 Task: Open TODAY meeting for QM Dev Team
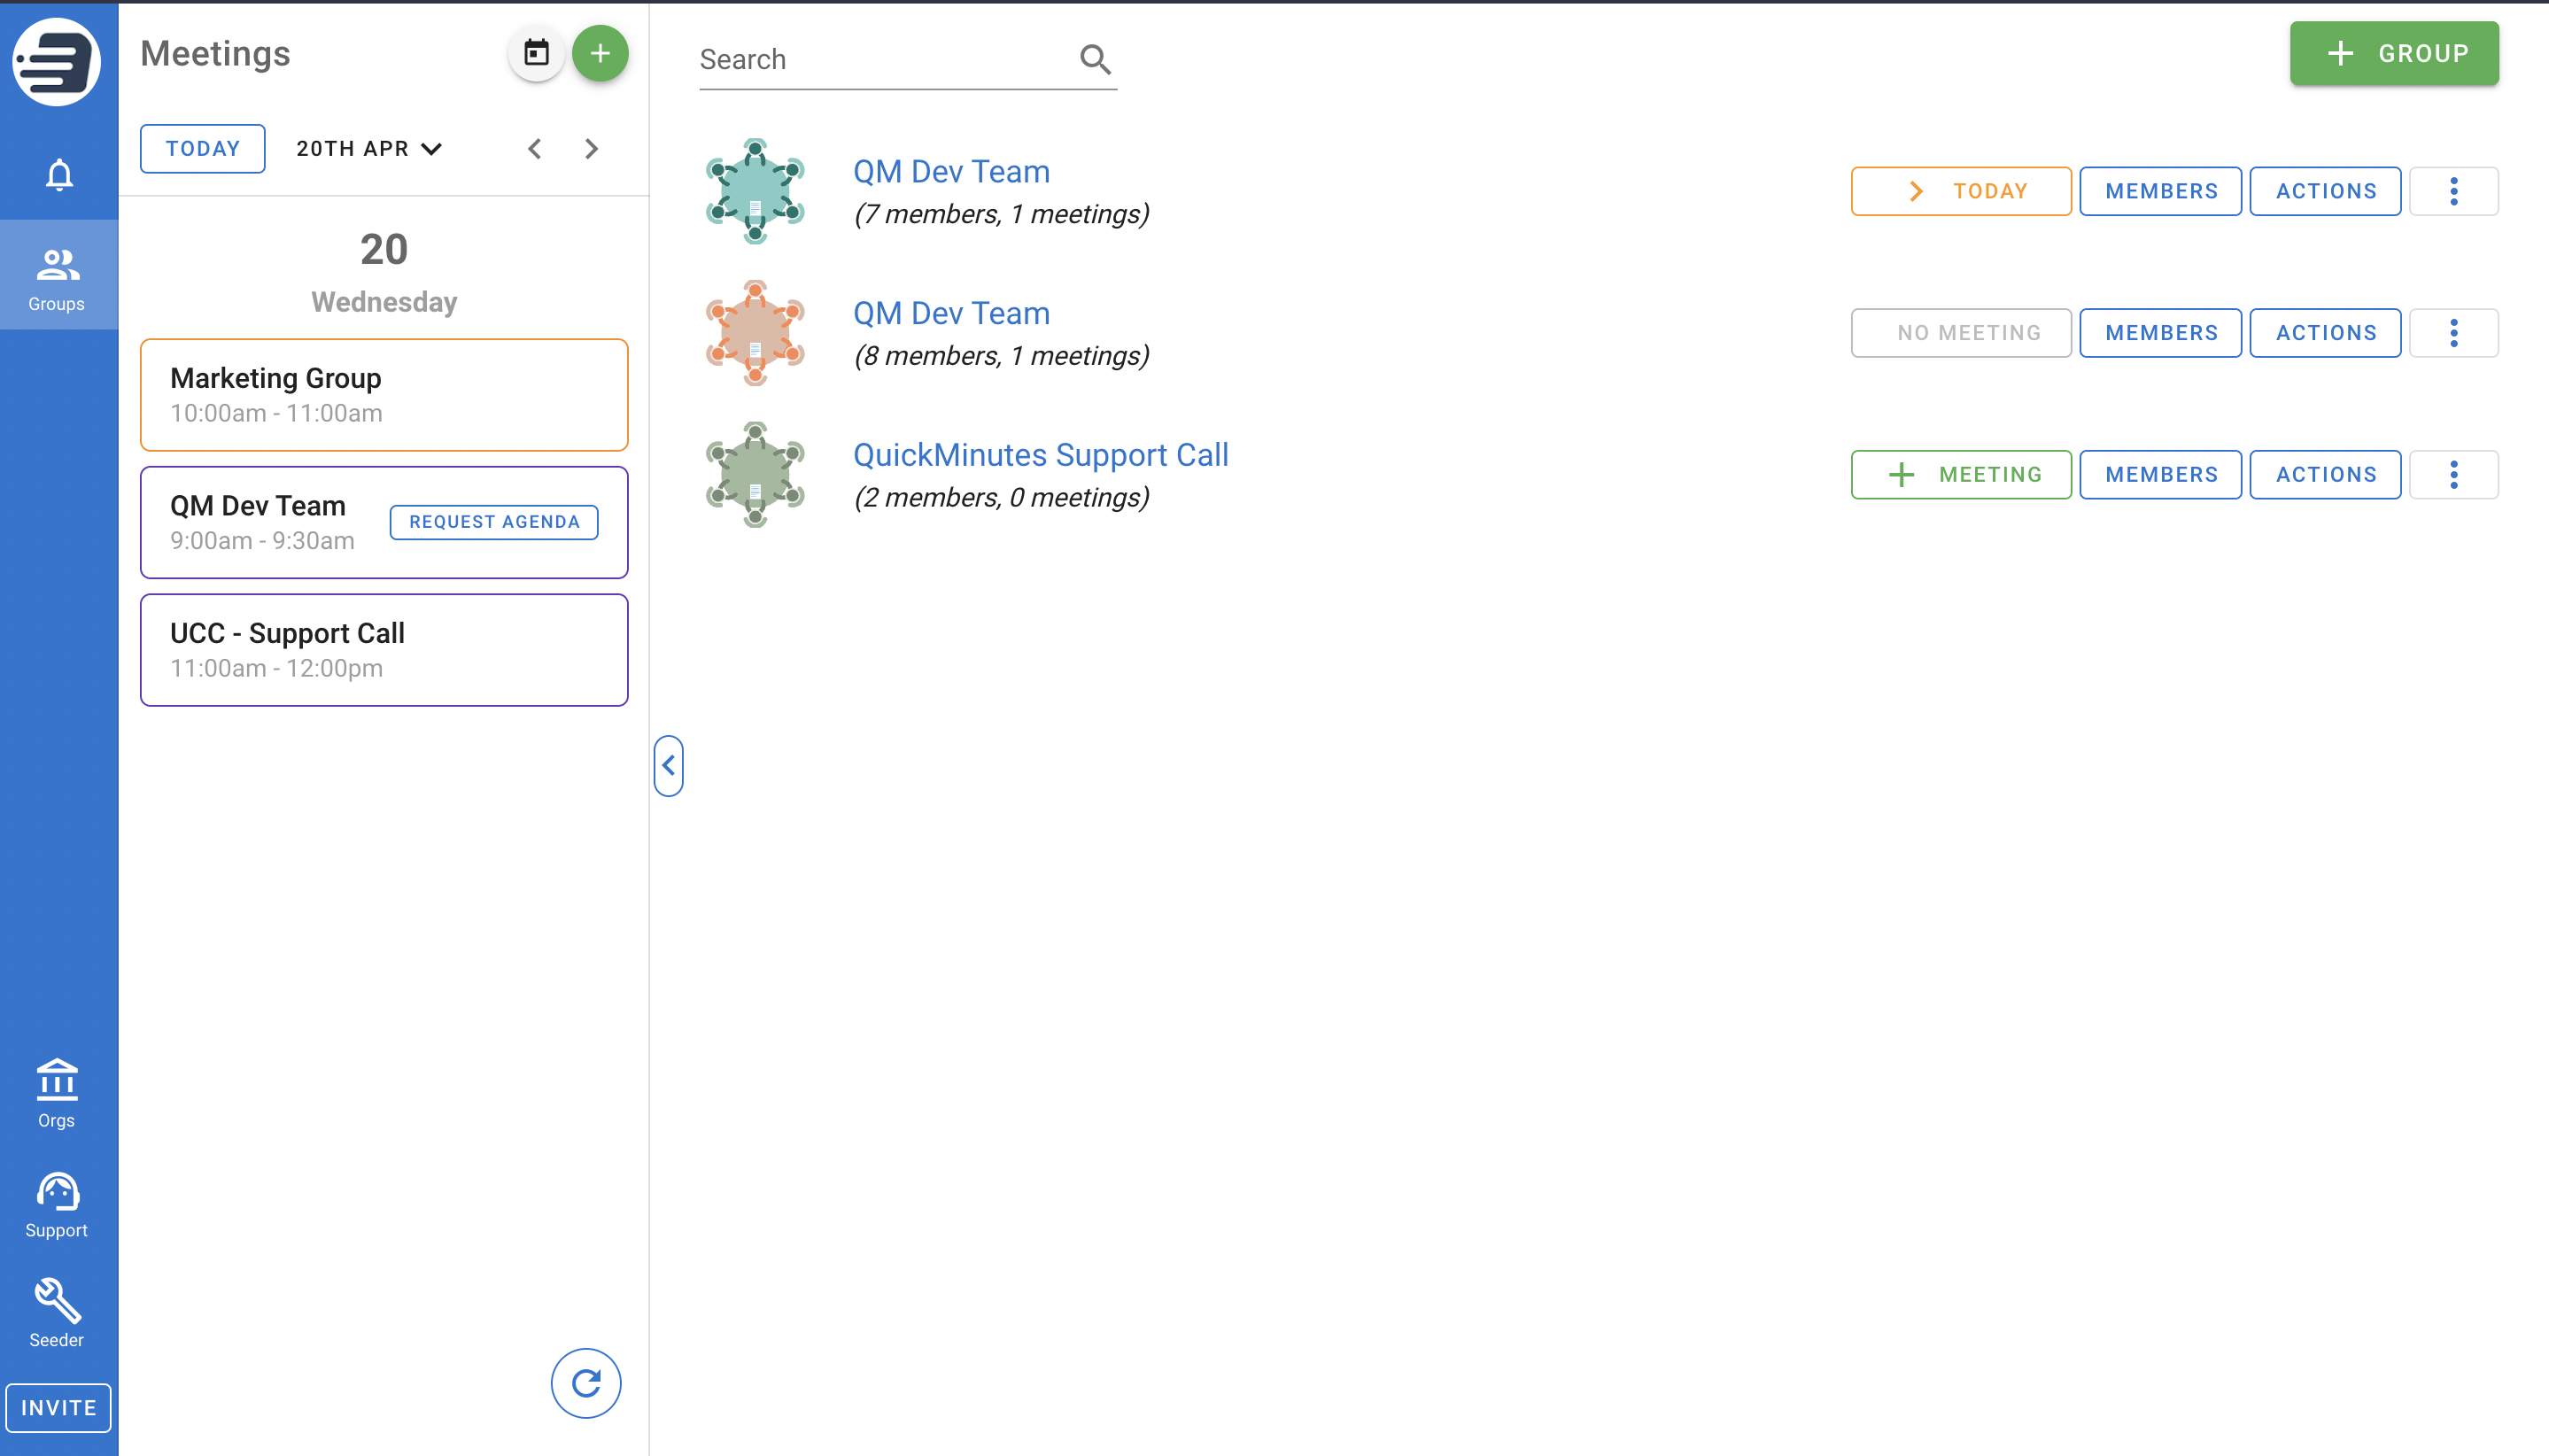[1961, 191]
